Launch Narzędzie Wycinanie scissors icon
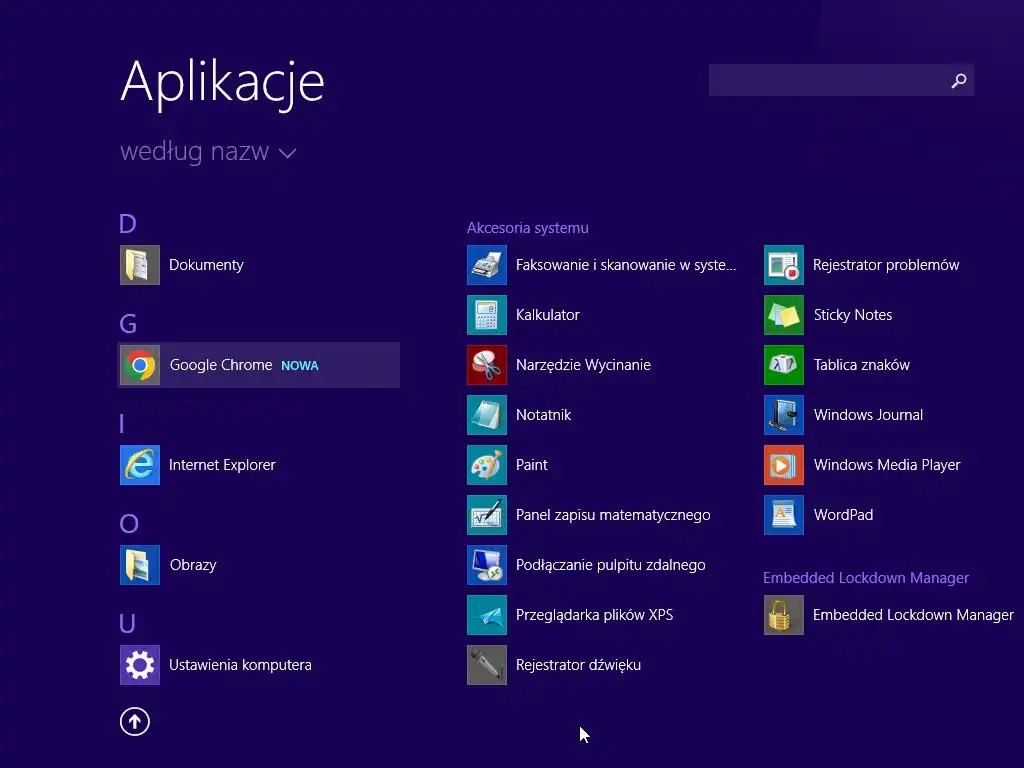This screenshot has height=768, width=1024. tap(487, 365)
